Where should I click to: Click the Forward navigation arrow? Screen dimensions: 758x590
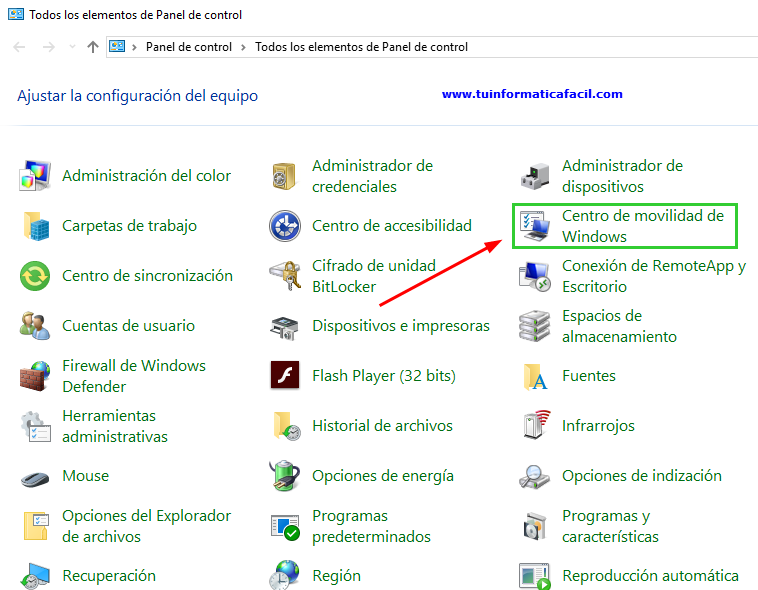(x=48, y=47)
